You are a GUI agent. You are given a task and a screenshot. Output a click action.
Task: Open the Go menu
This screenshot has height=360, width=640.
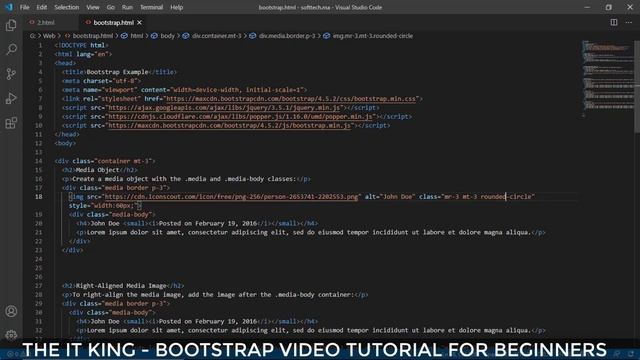111,7
